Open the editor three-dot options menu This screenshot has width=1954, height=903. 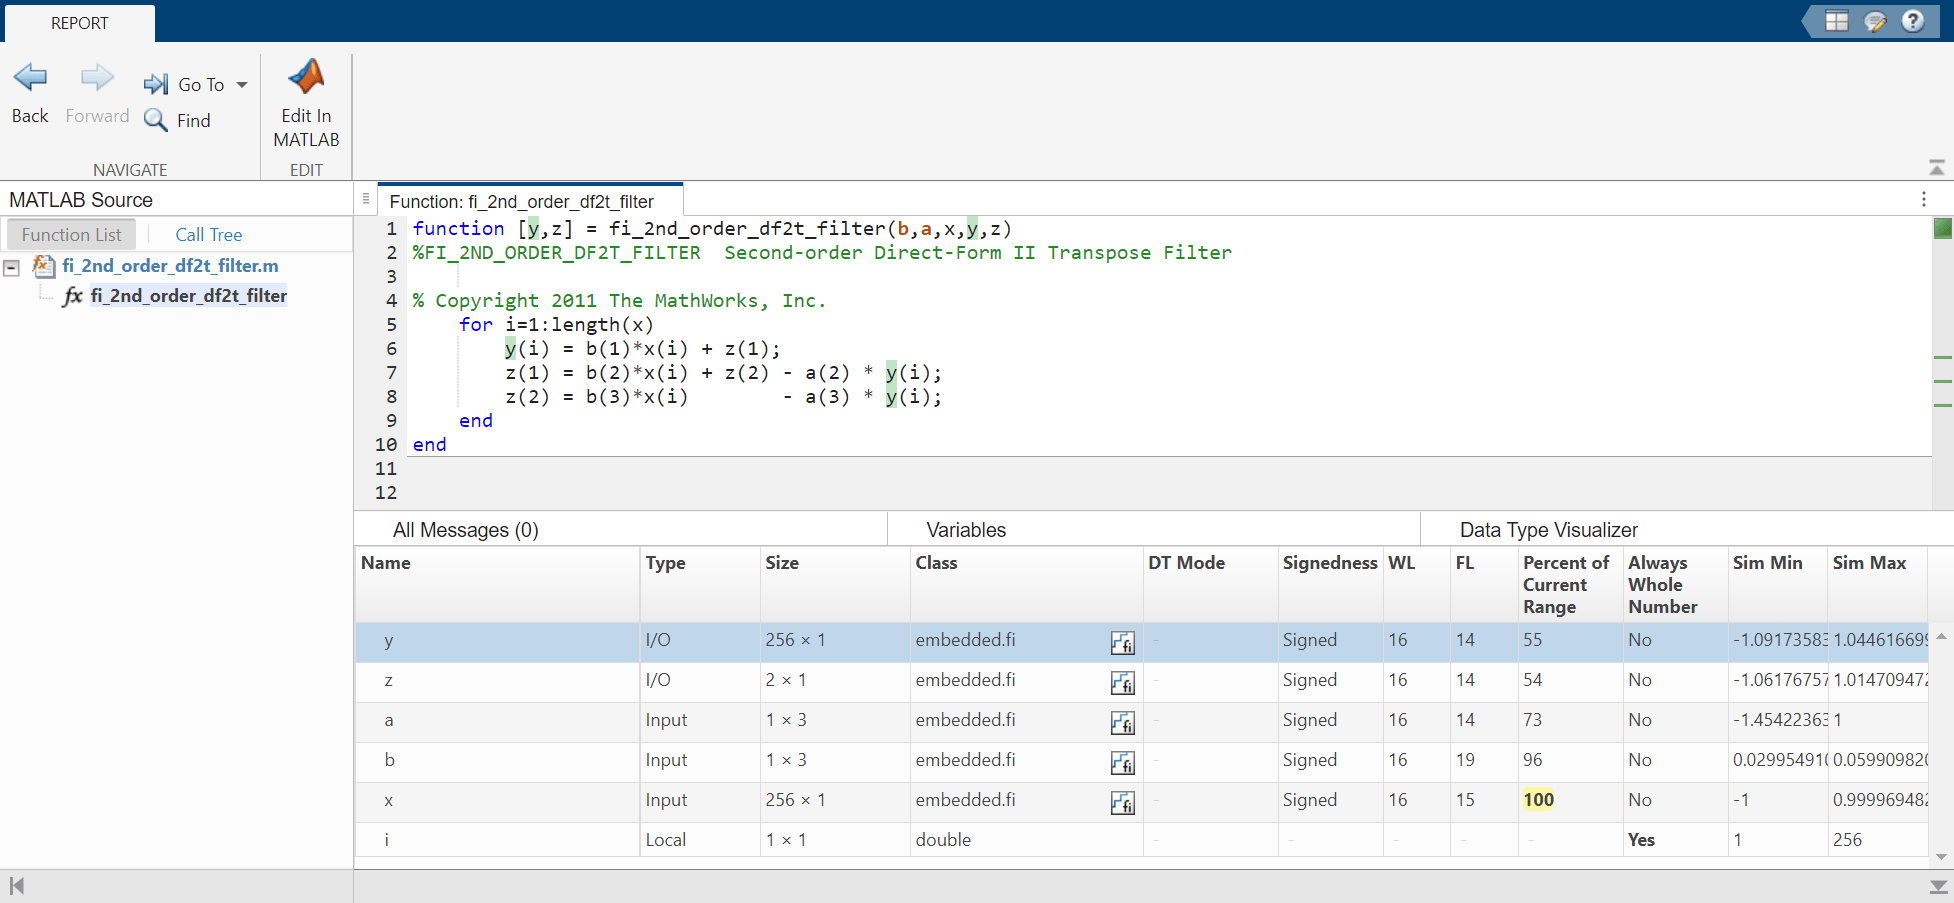(1923, 199)
